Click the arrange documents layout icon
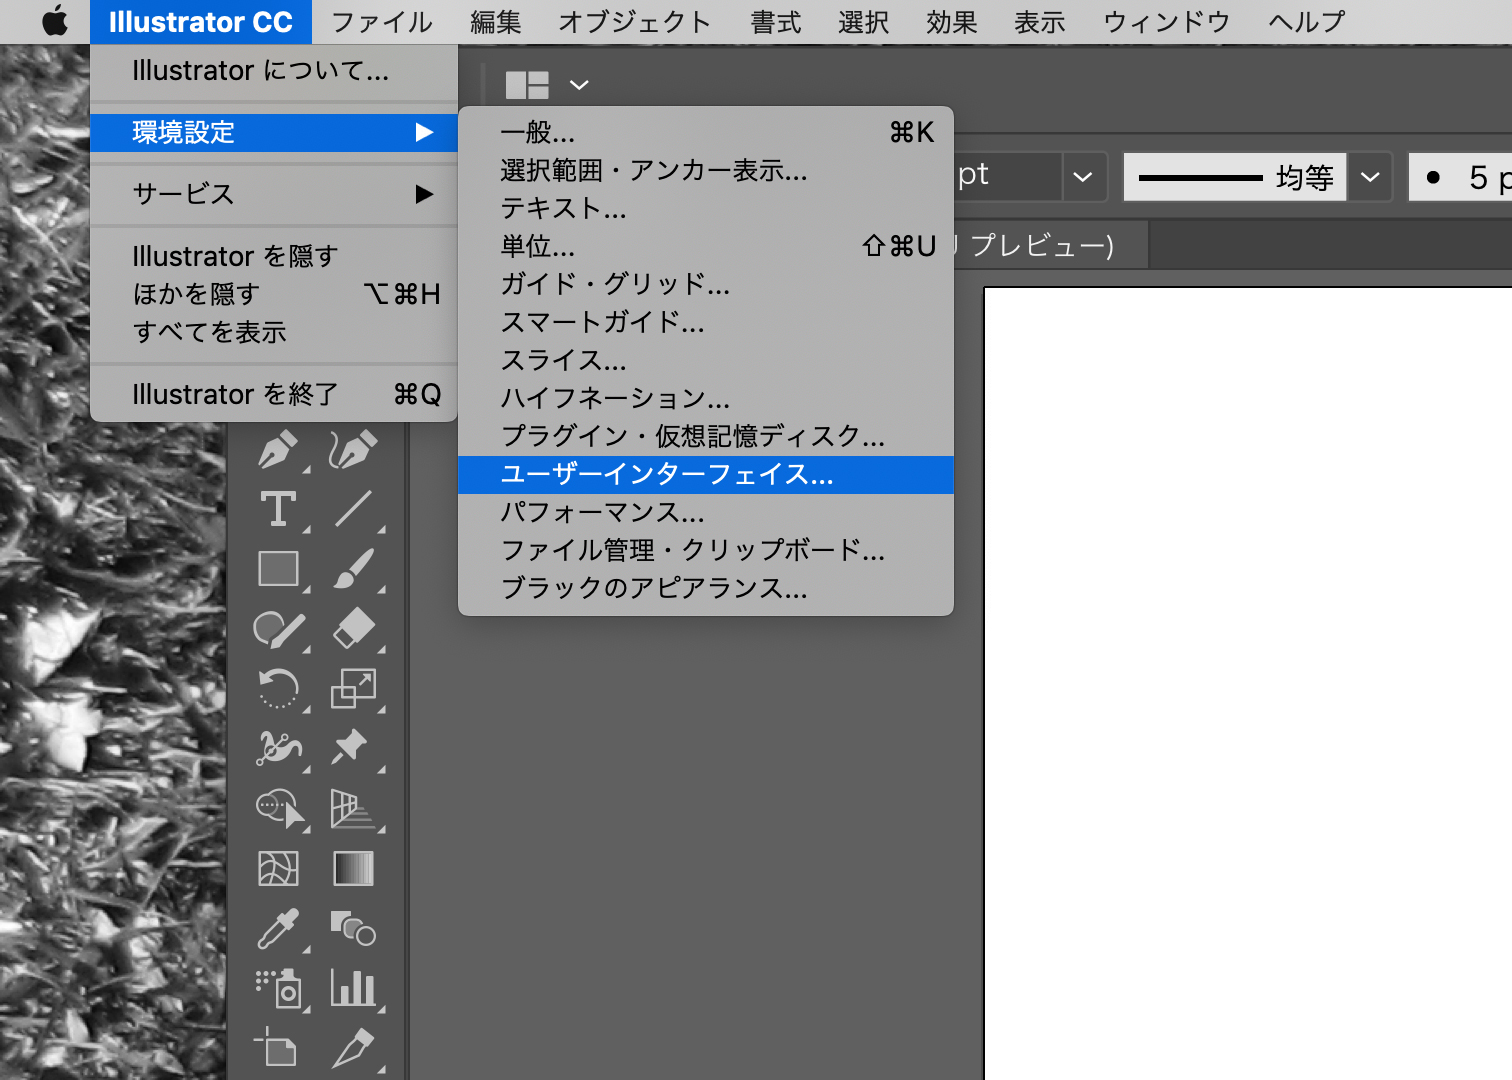The height and width of the screenshot is (1080, 1512). 527,85
